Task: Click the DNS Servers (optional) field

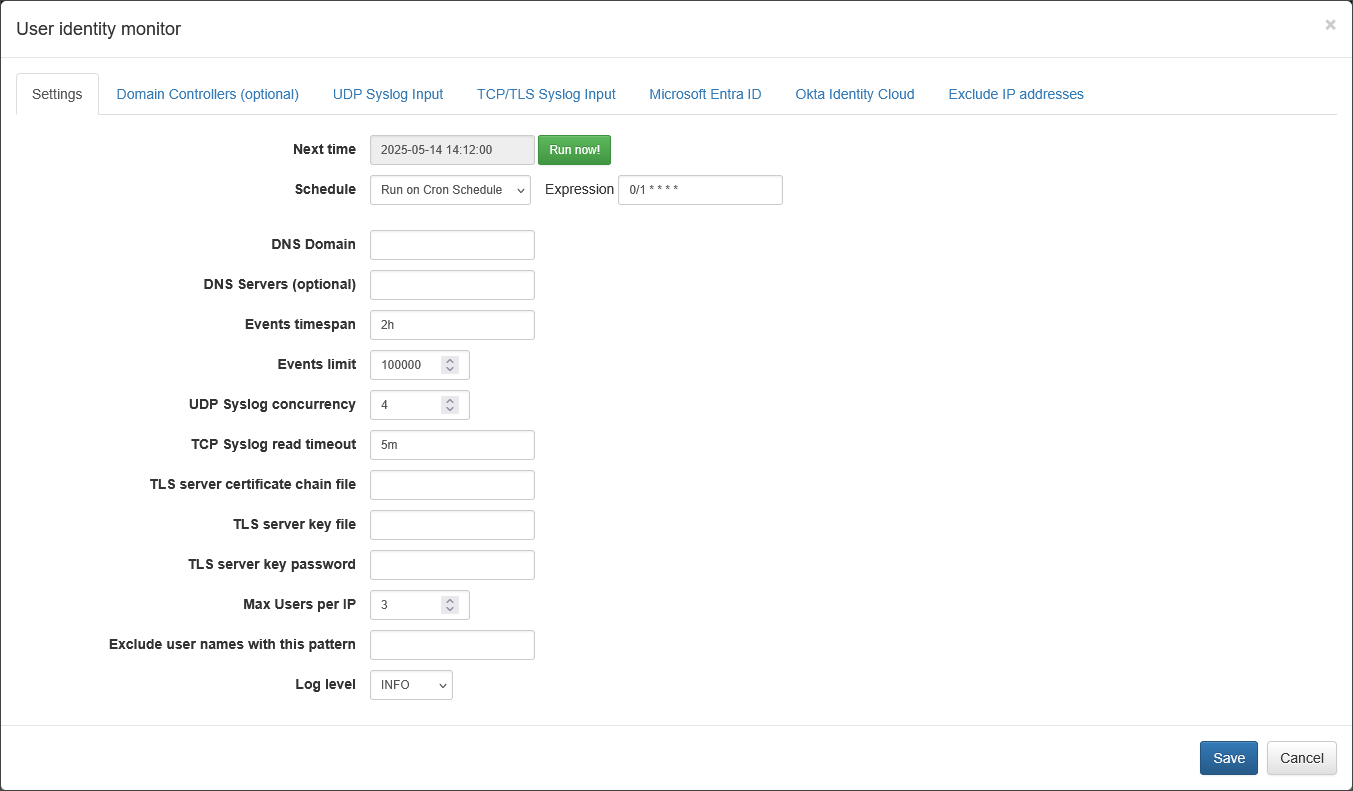Action: pyautogui.click(x=452, y=285)
